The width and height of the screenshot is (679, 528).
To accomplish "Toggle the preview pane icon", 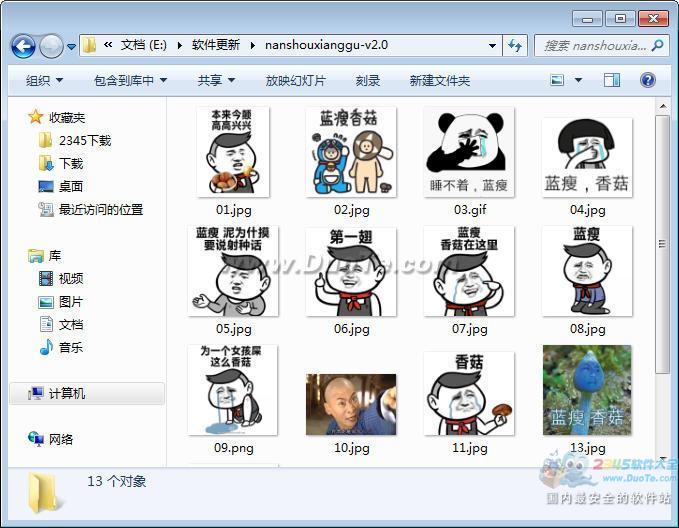I will pos(611,80).
